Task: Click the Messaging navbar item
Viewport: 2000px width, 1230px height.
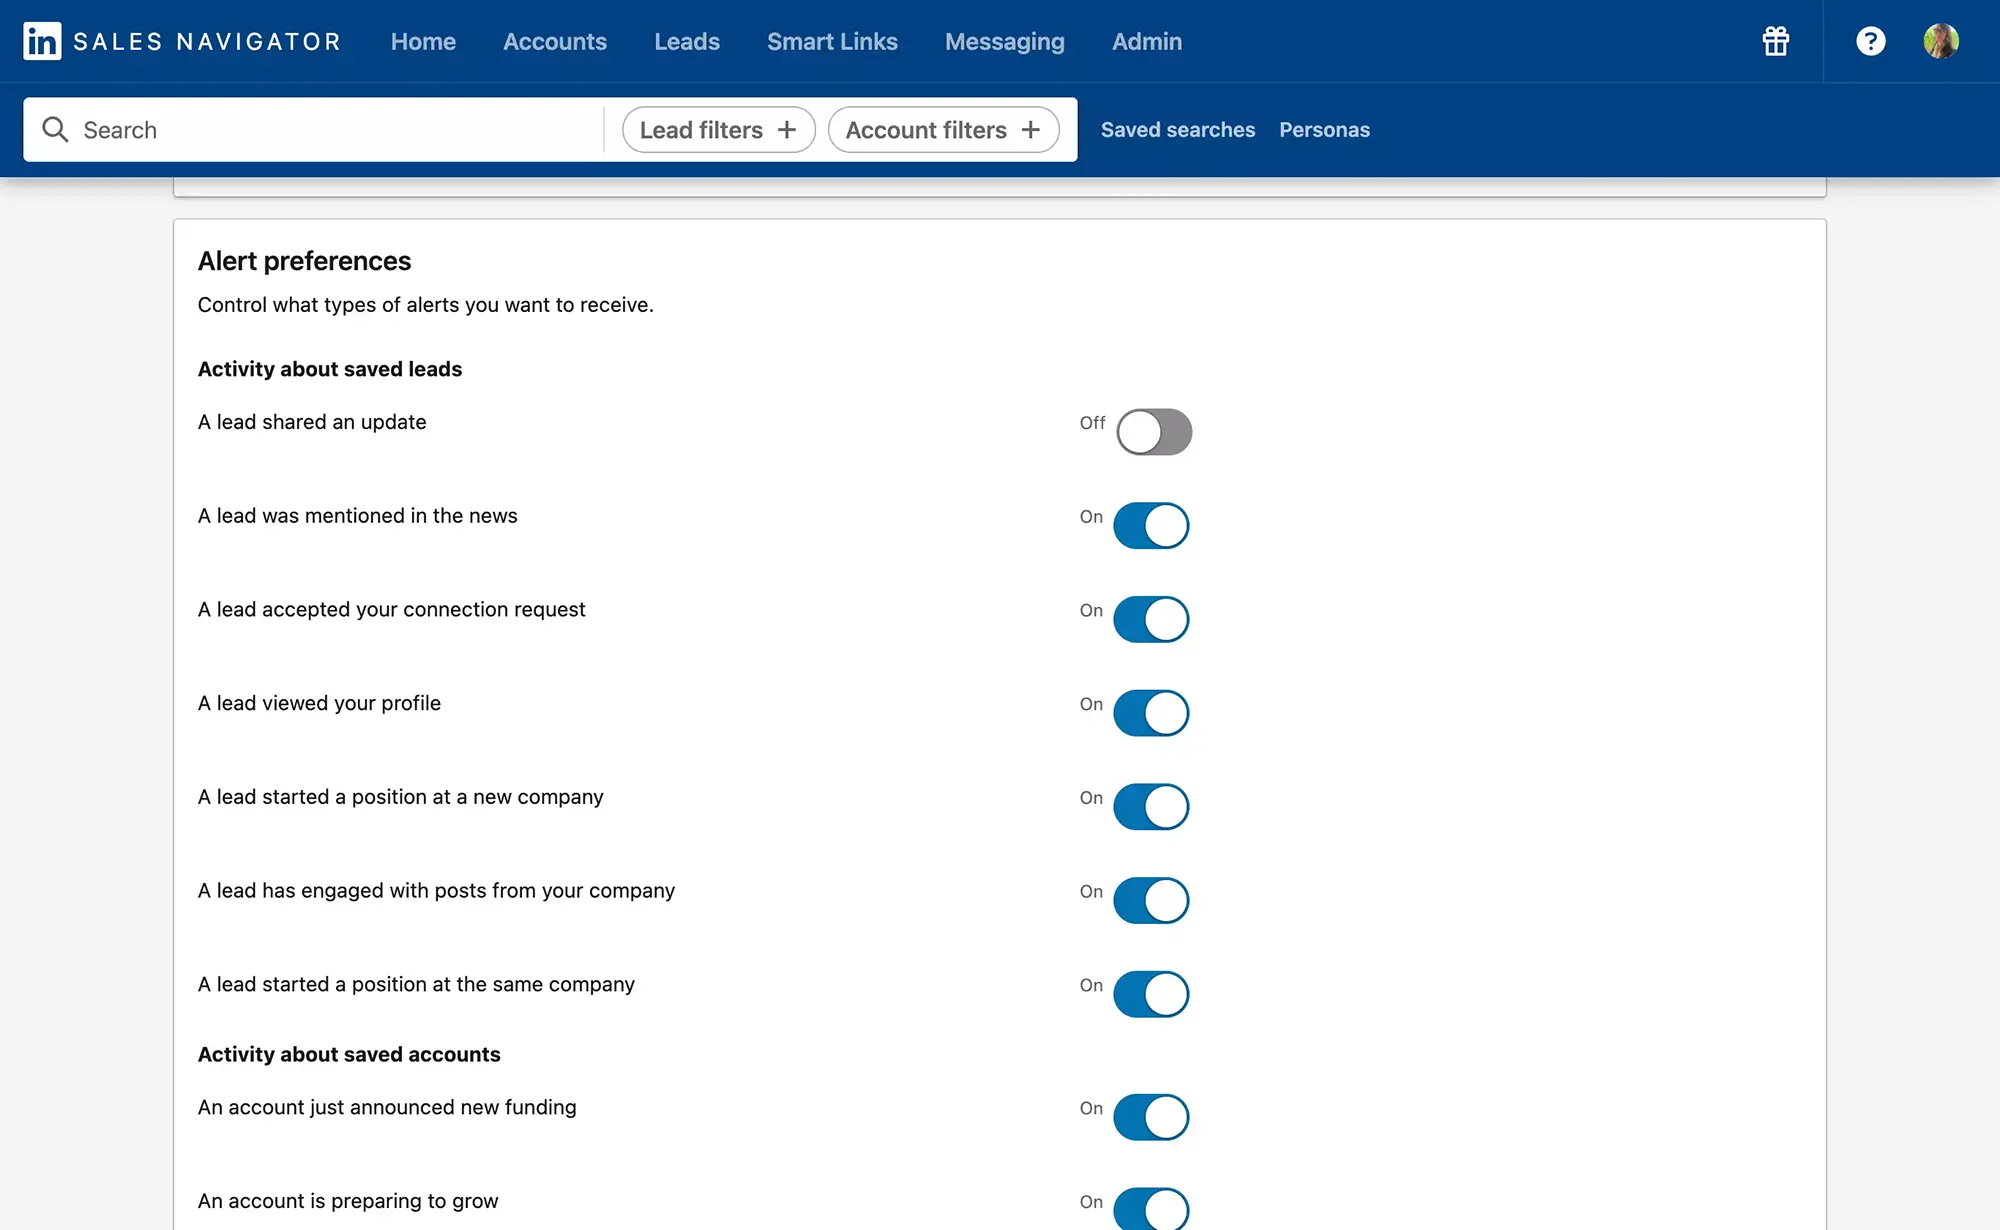Action: 1006,40
